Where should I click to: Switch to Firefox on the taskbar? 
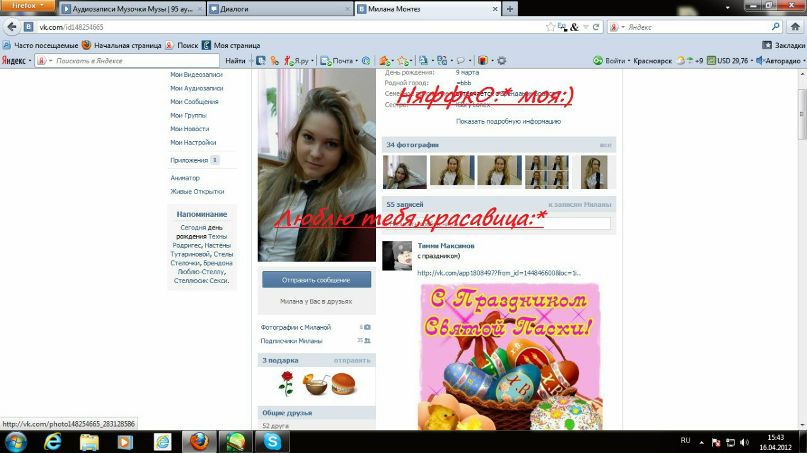[199, 442]
